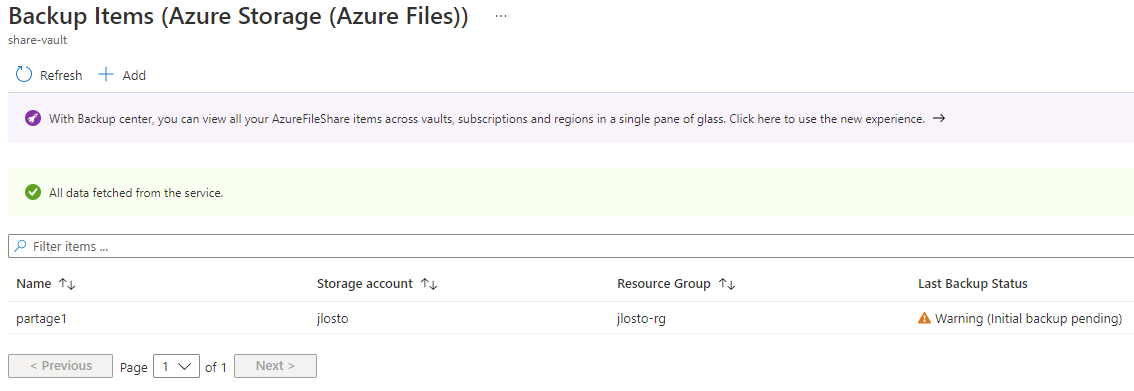The image size is (1134, 391).
Task: Click the Previous page button
Action: click(x=61, y=366)
